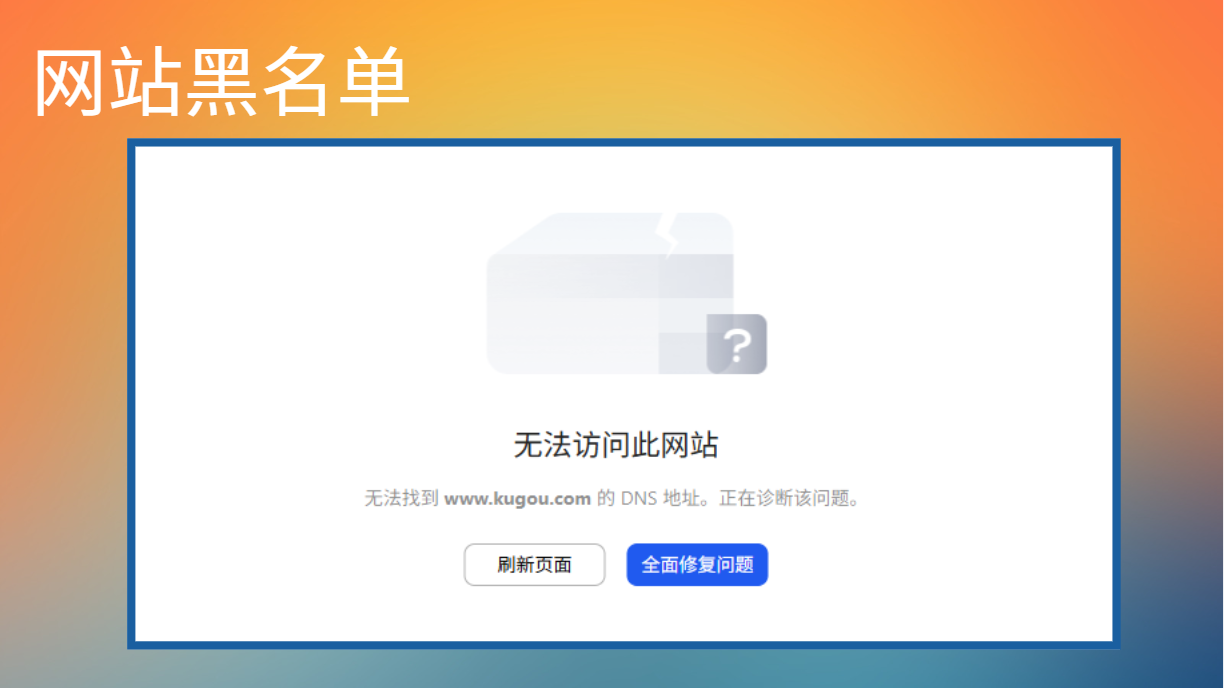Click the 正在诊断该问题 message text
The height and width of the screenshot is (688, 1224).
pyautogui.click(x=789, y=498)
